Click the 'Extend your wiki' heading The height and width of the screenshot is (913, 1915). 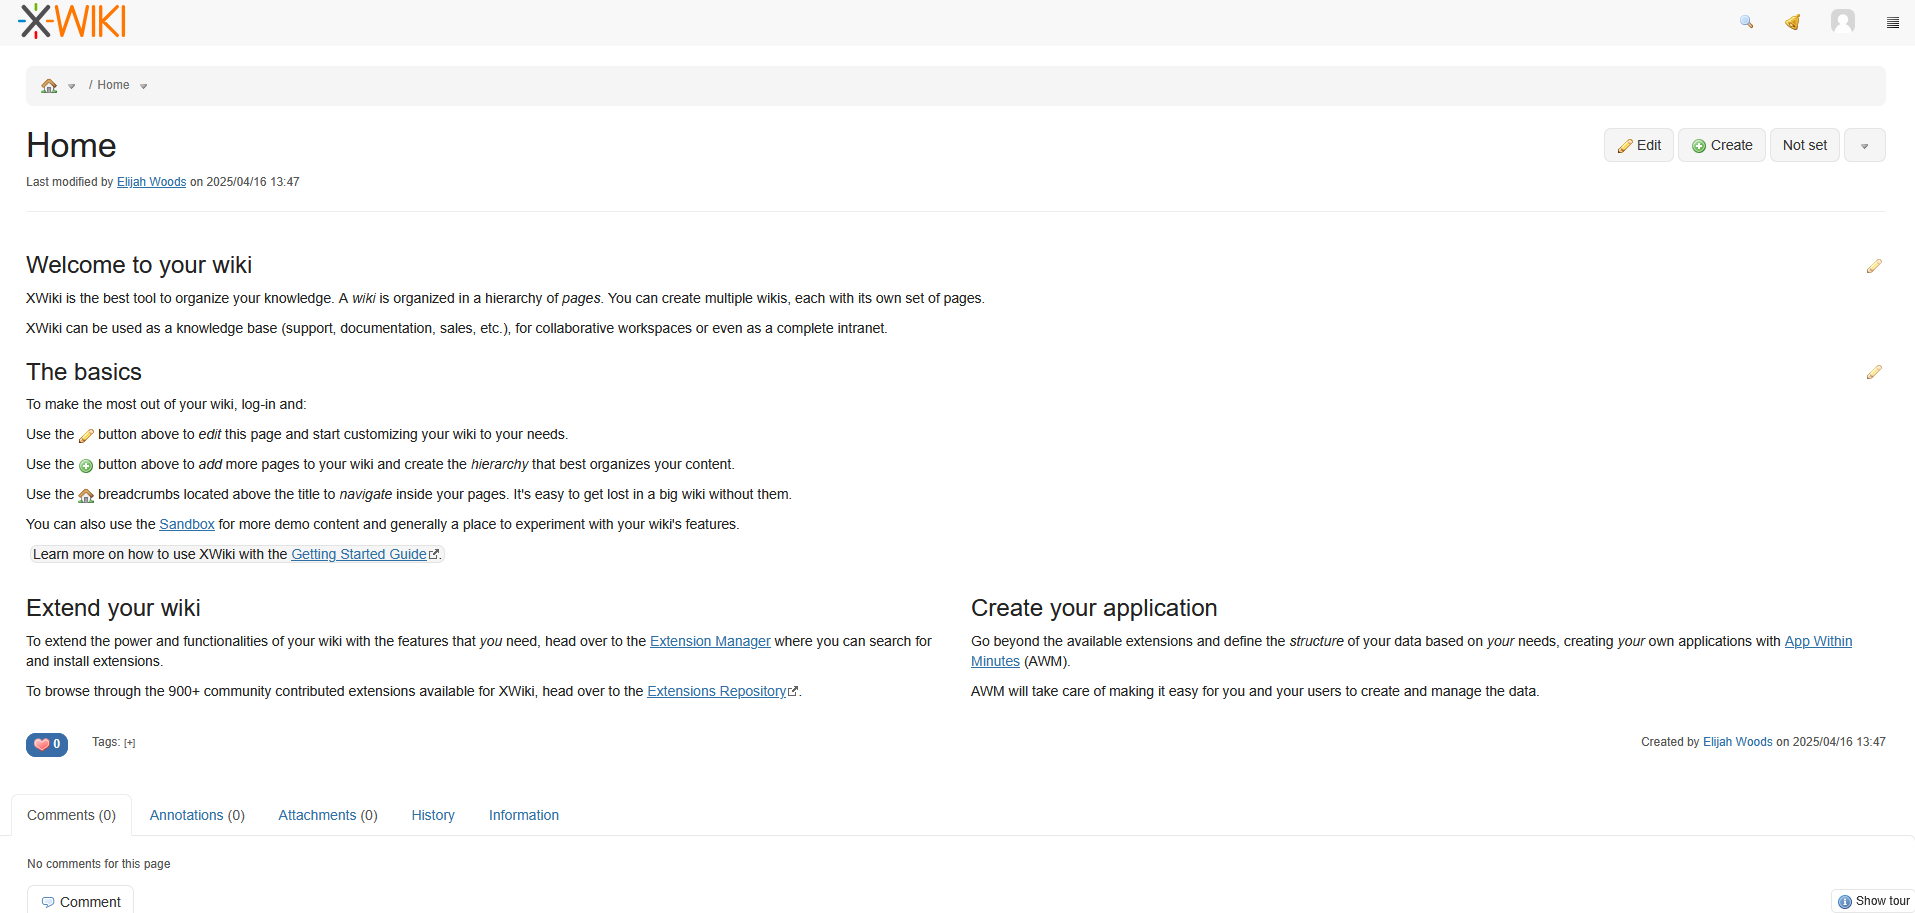pos(113,608)
